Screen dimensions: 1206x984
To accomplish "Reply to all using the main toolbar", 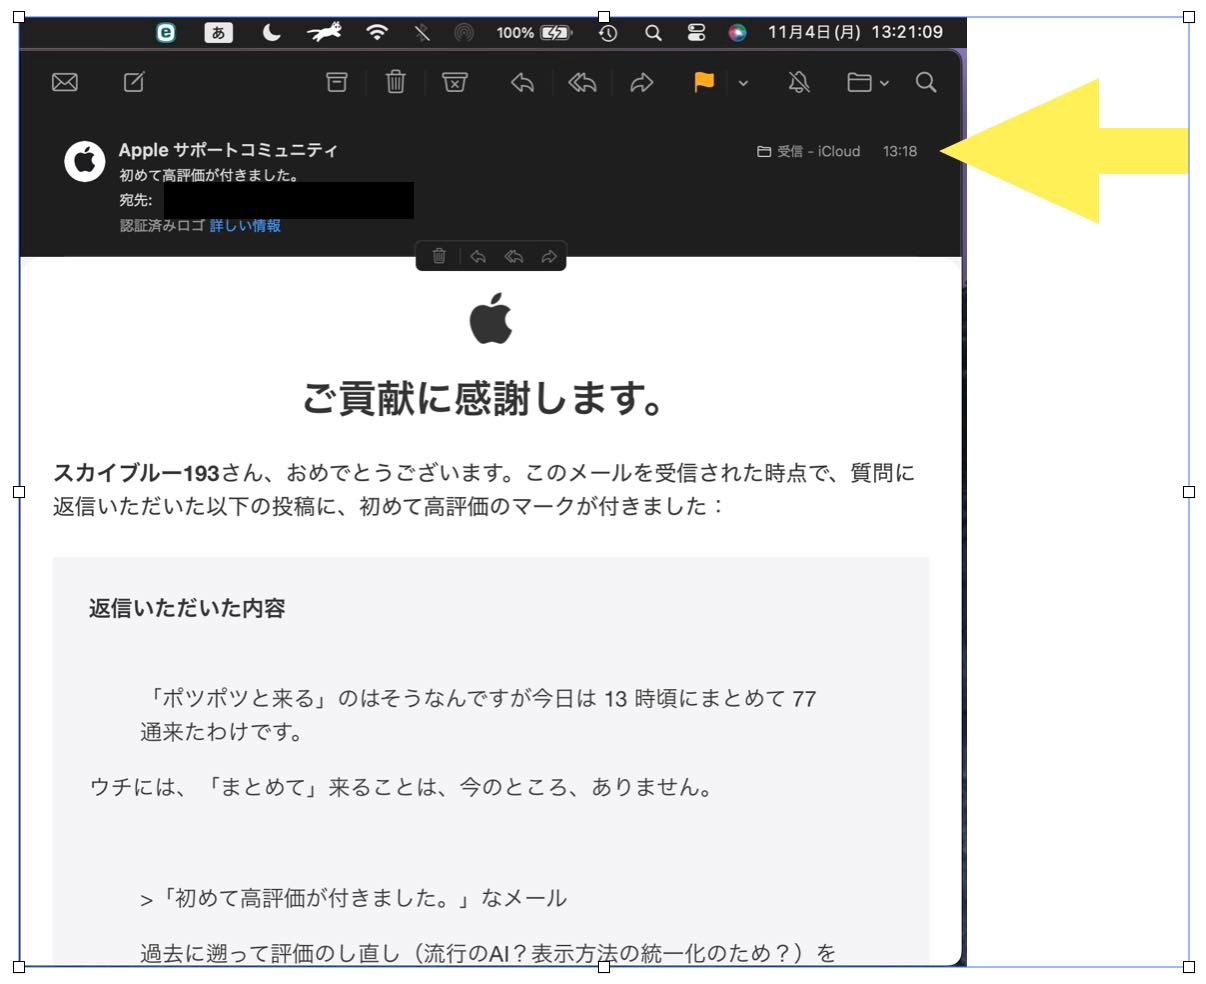I will (582, 83).
